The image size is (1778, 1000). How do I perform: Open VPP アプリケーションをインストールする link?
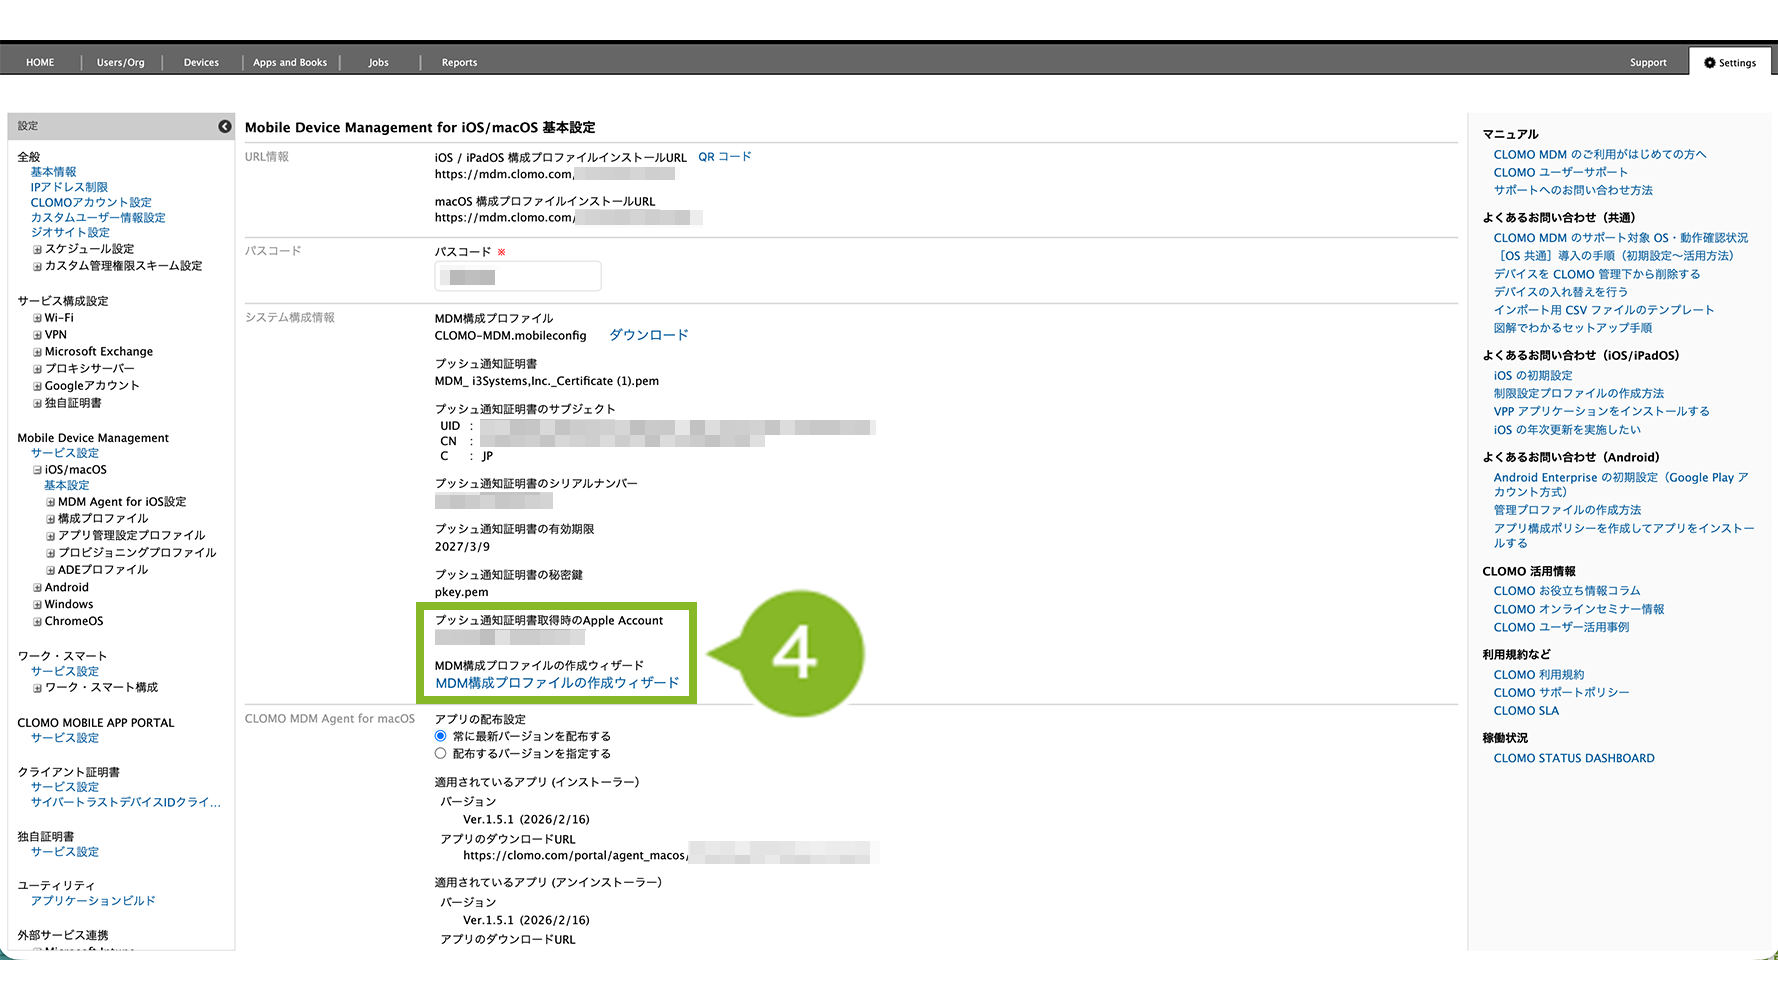coord(1602,412)
